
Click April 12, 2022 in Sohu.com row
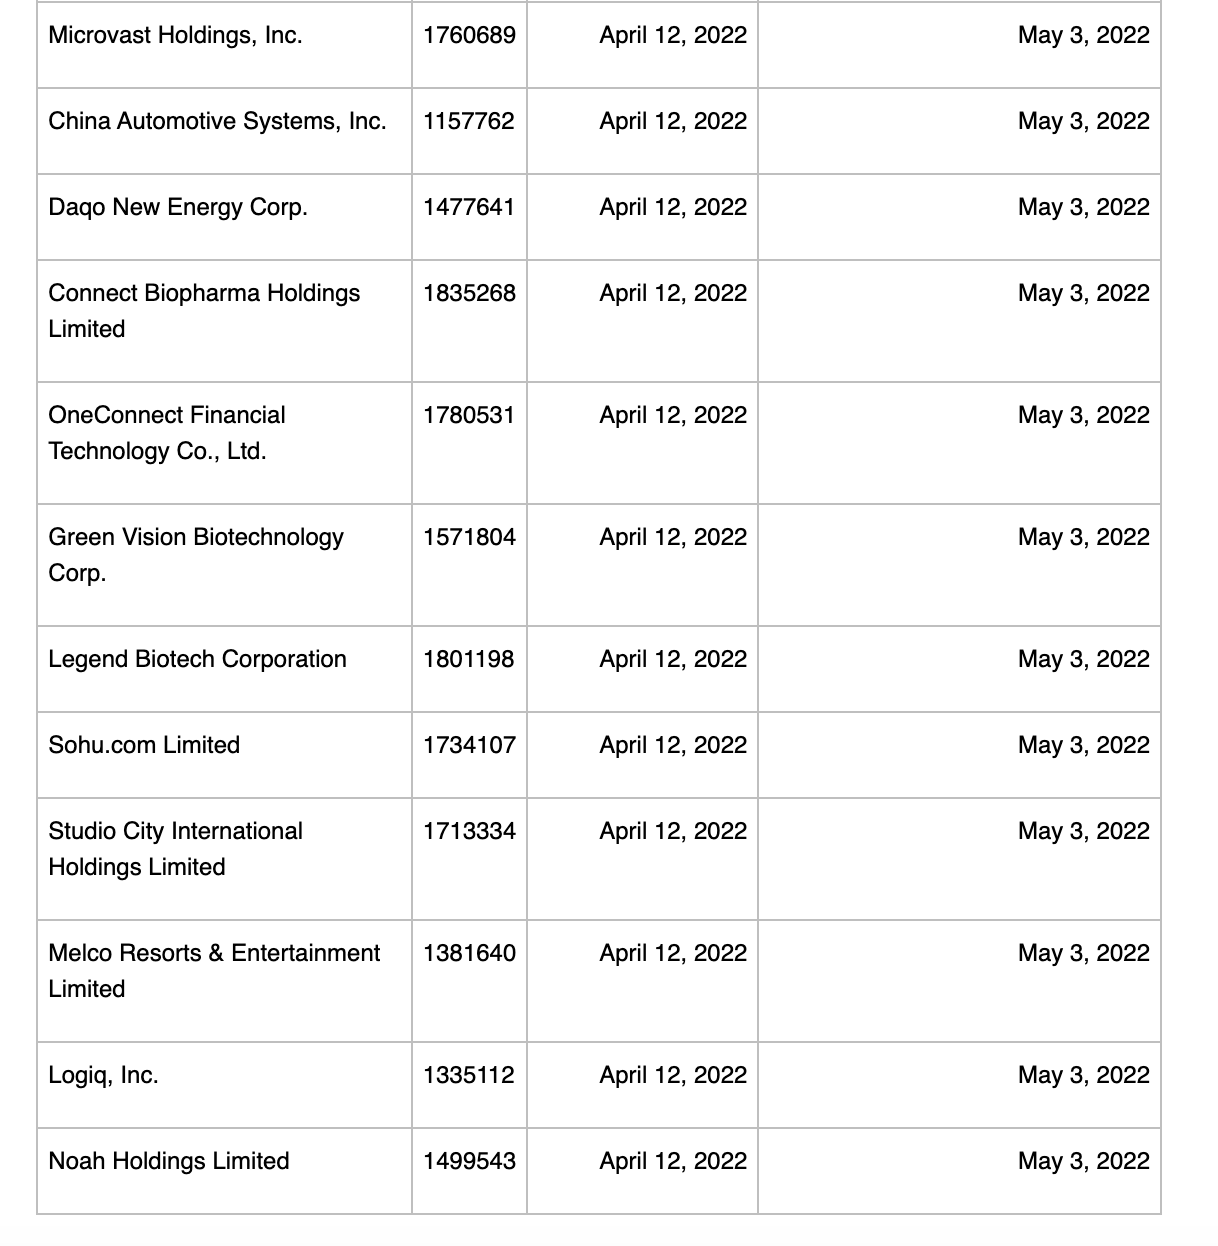click(x=673, y=746)
